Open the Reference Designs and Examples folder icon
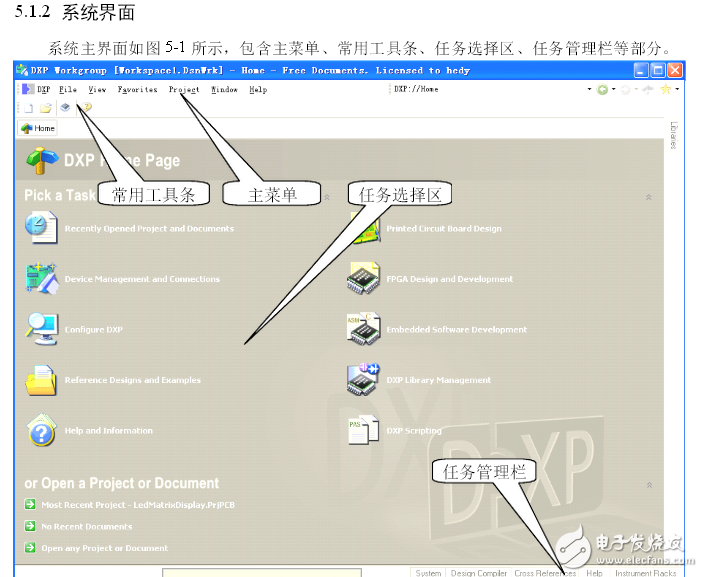This screenshot has height=577, width=703. click(41, 380)
